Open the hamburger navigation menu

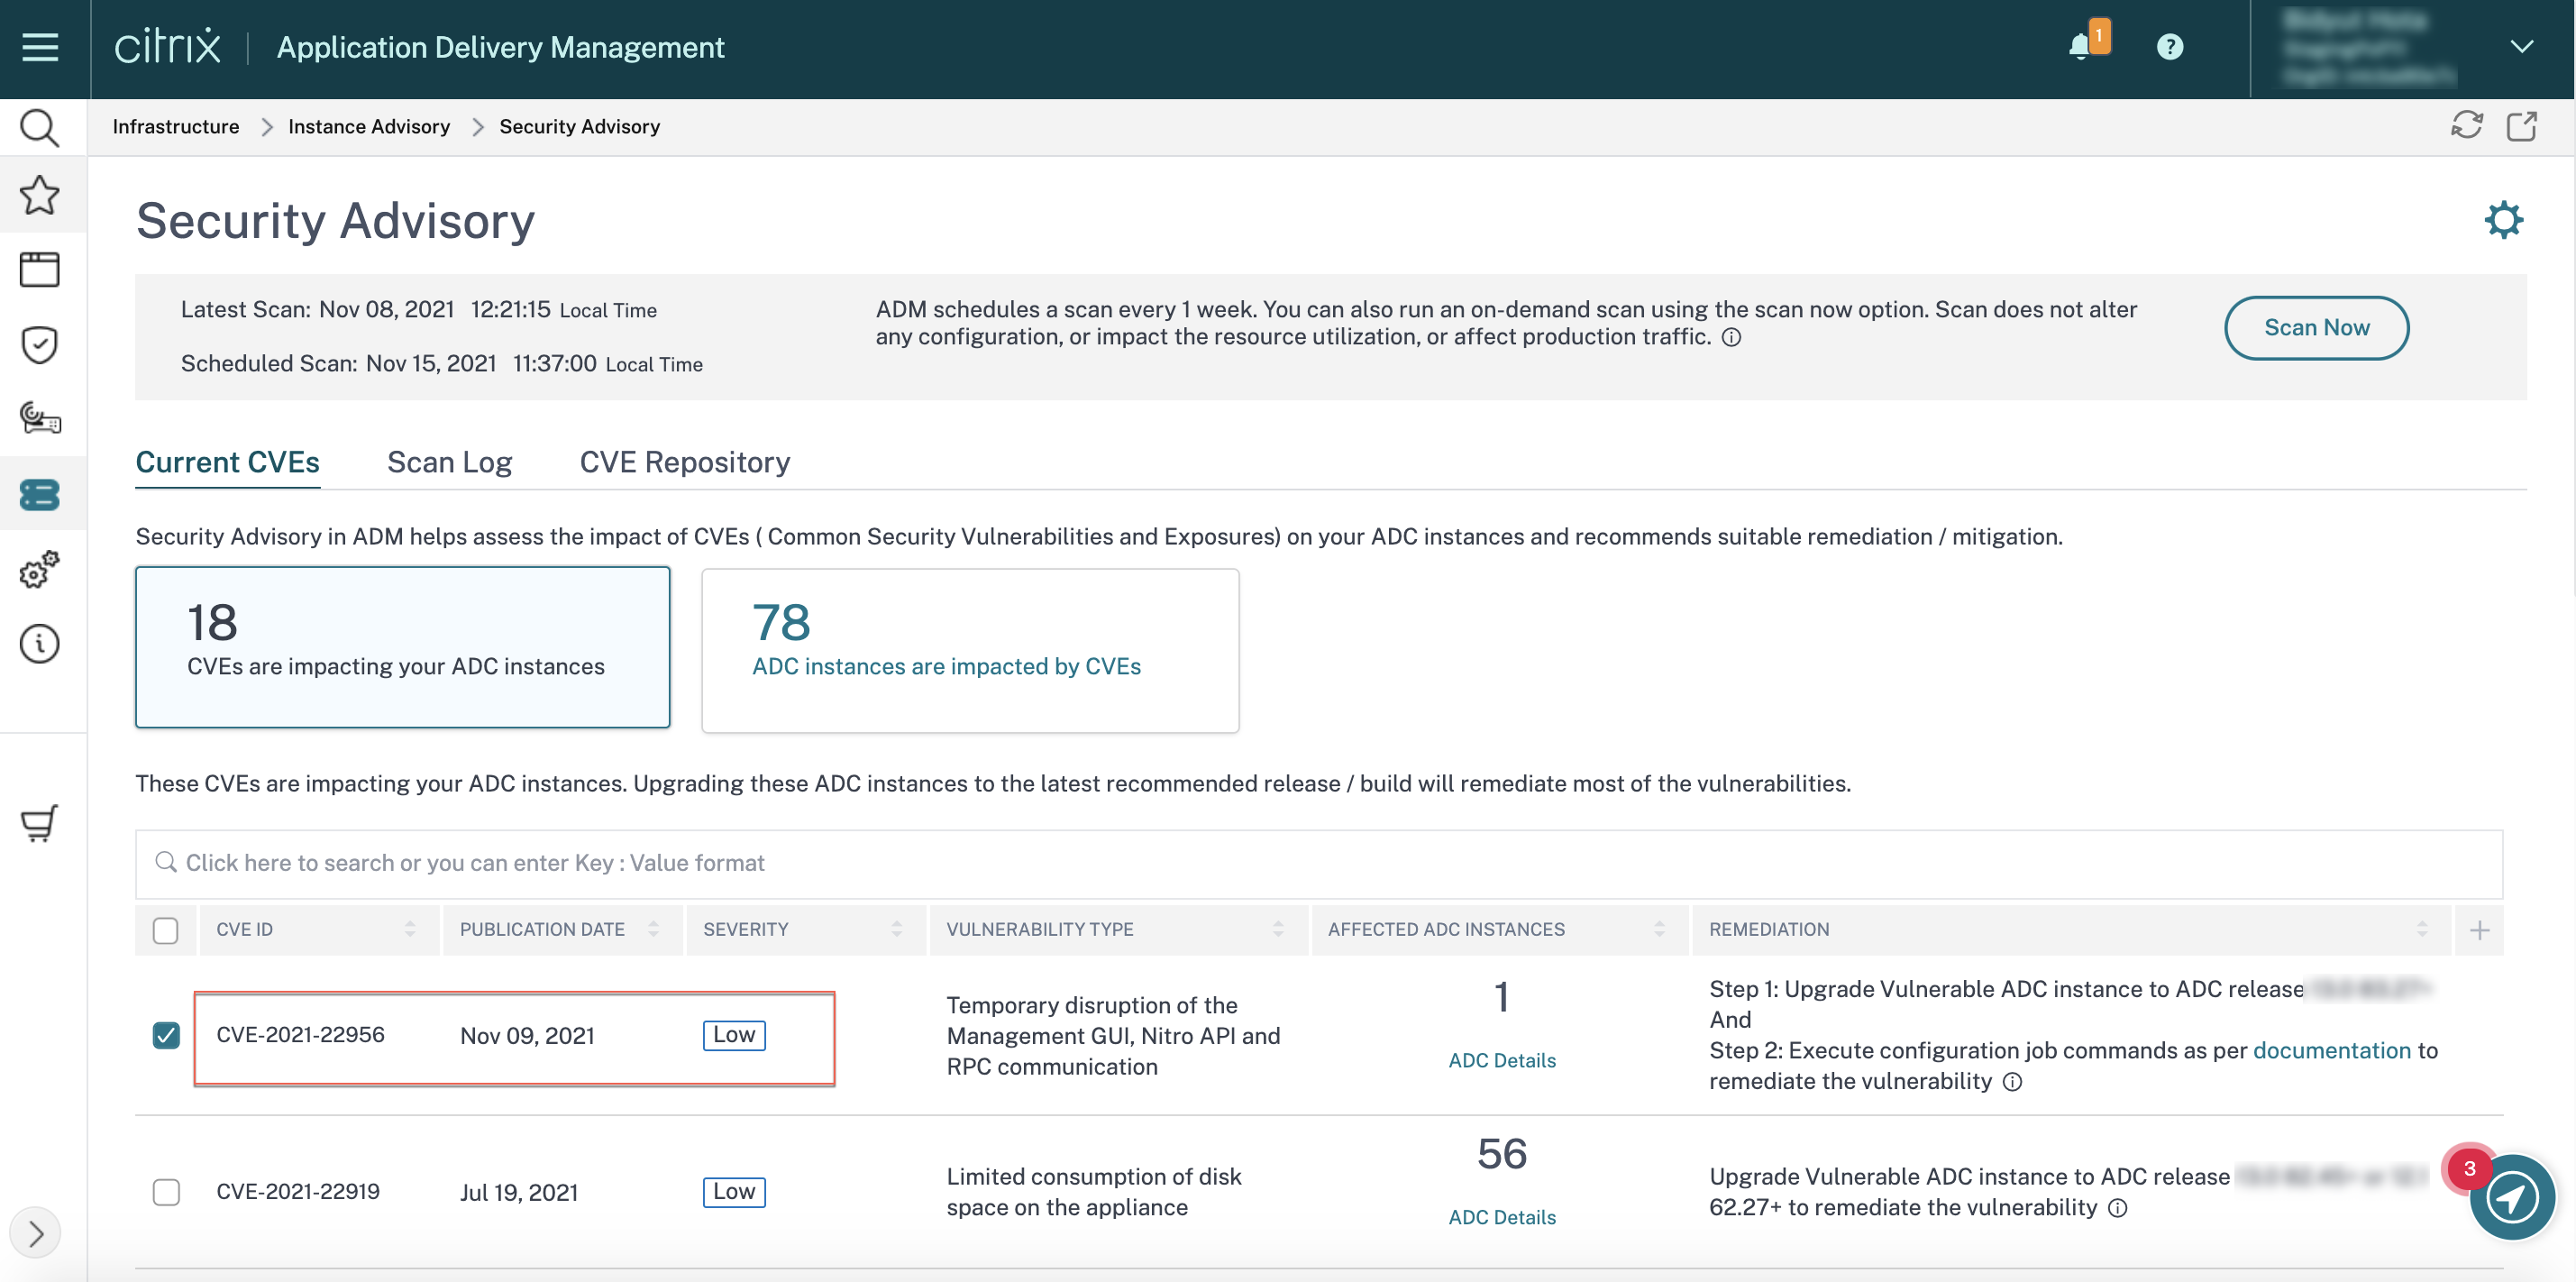(40, 47)
